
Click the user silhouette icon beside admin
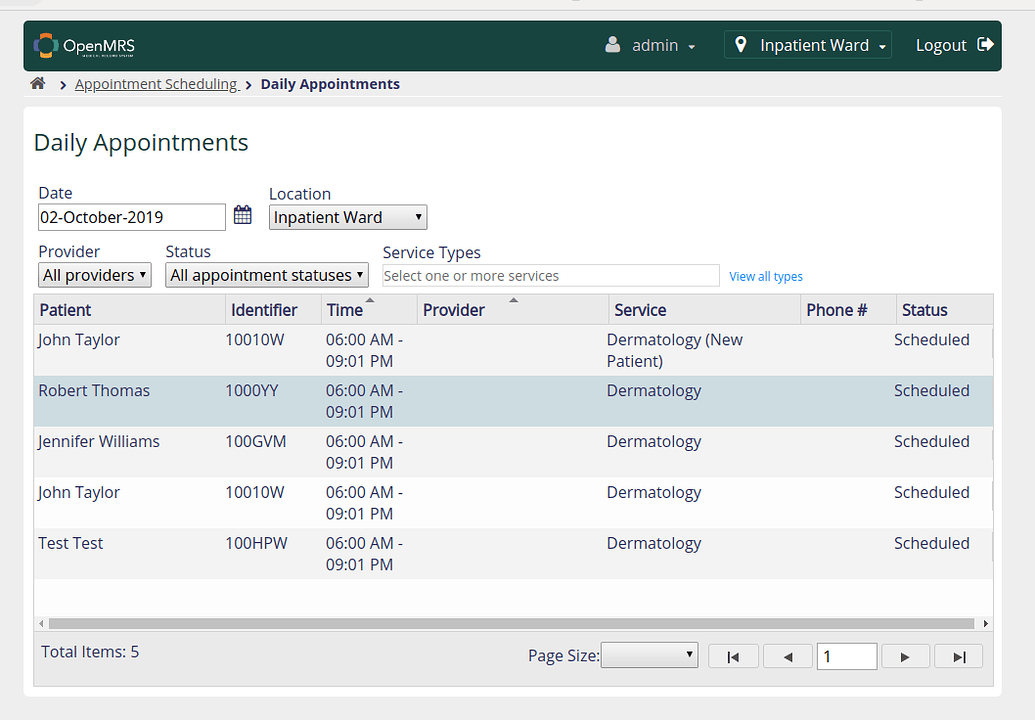click(612, 44)
